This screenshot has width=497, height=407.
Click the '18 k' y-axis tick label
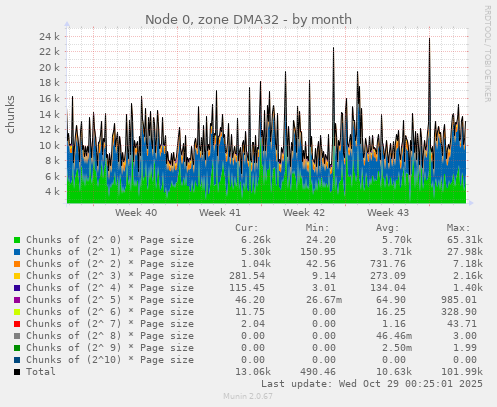[49, 83]
